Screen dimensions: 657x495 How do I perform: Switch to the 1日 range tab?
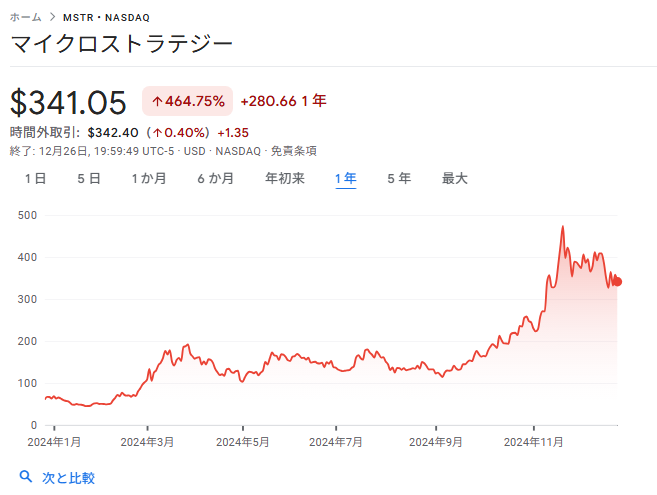point(35,178)
